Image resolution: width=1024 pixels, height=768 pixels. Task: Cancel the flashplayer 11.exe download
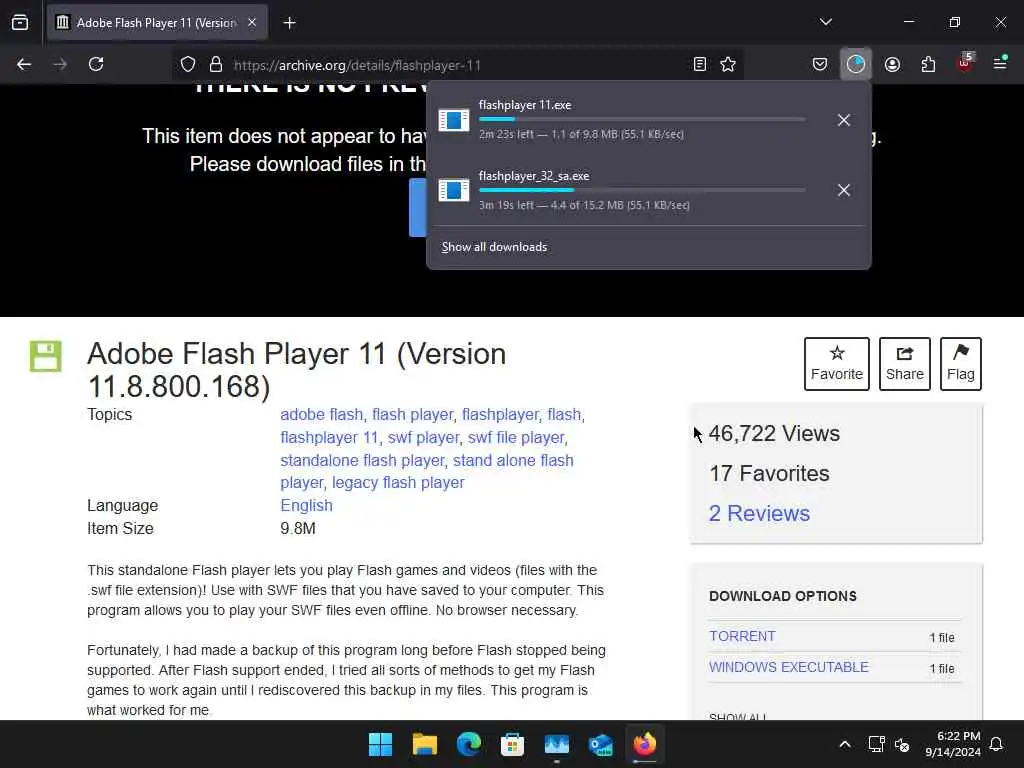click(844, 120)
